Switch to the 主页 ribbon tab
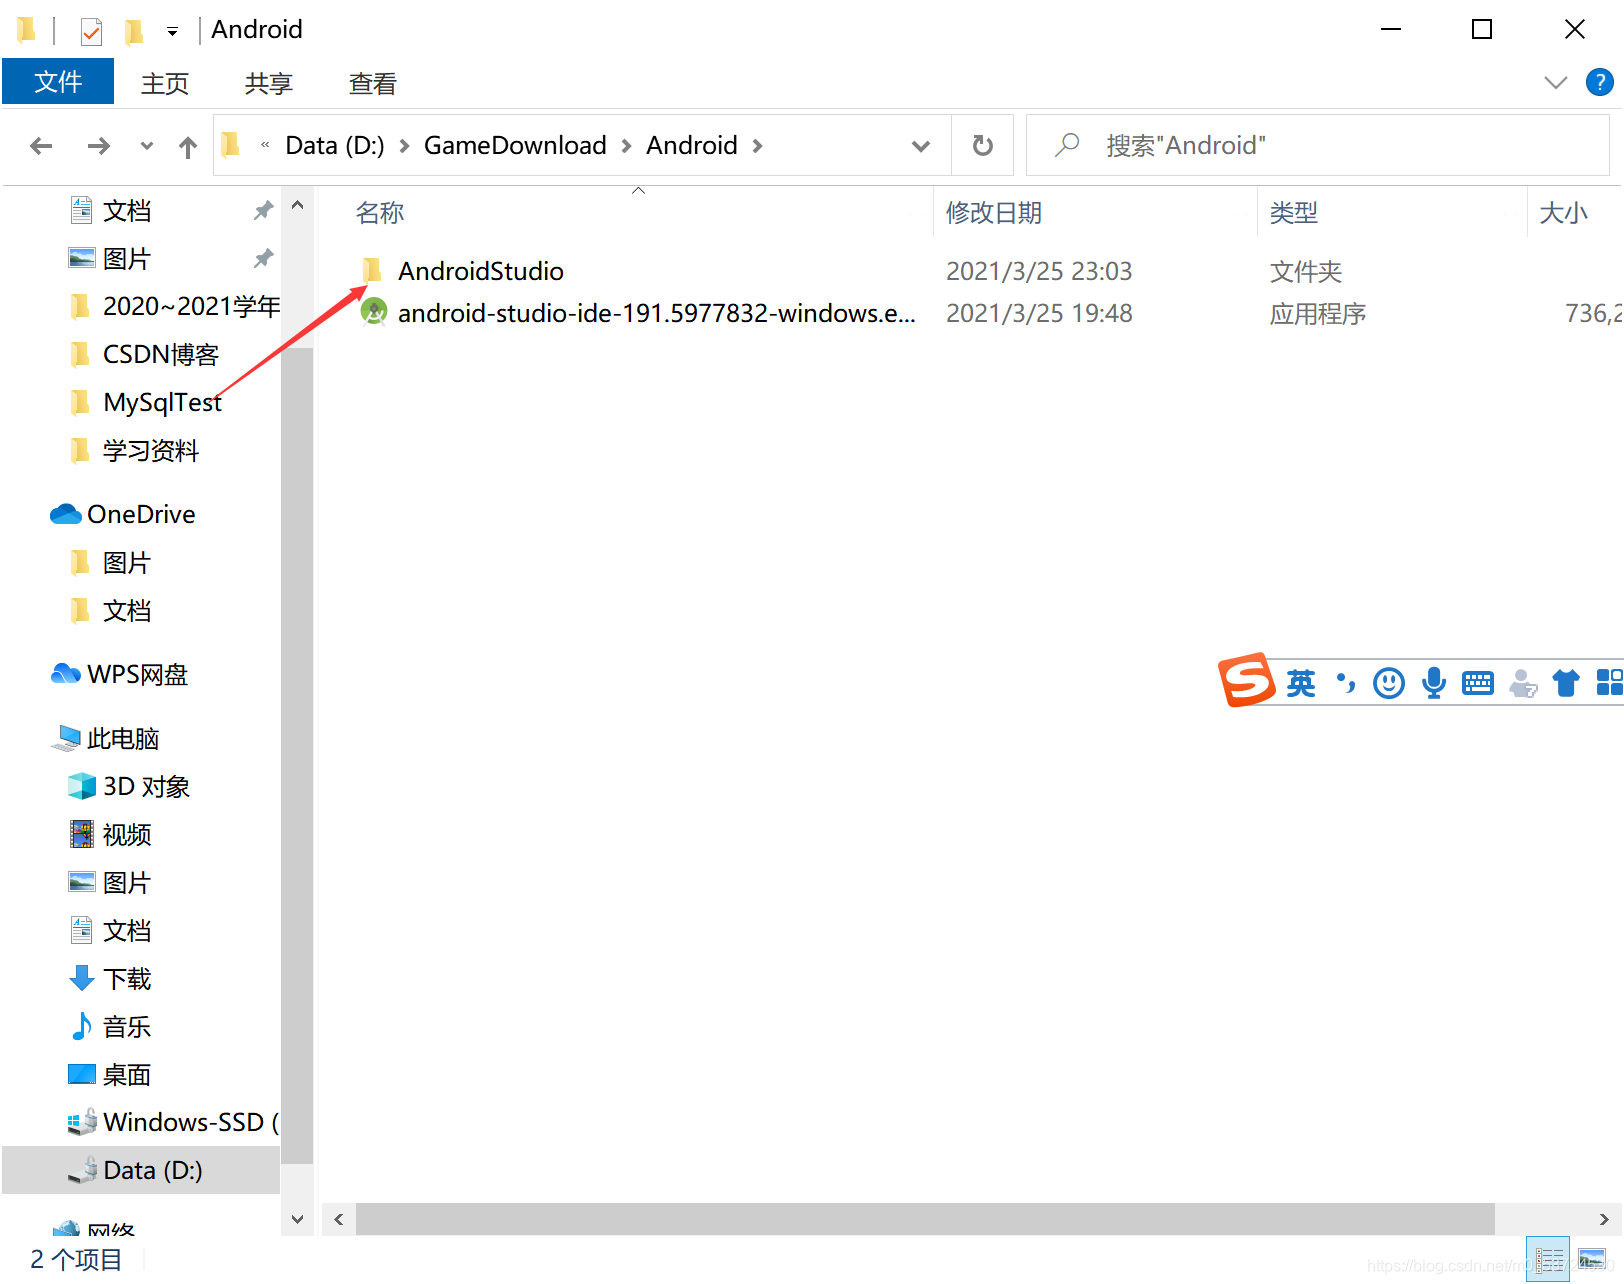 (165, 83)
